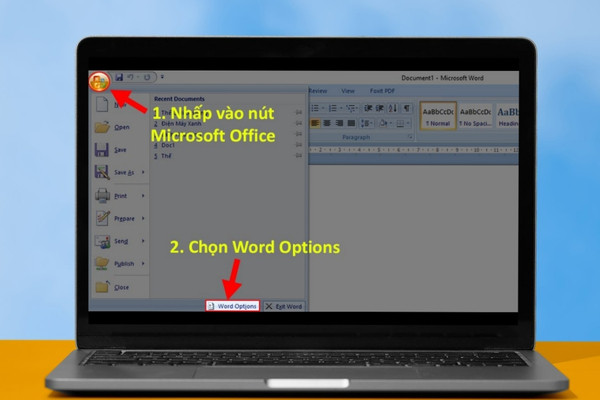600x400 pixels.
Task: Click the Word Options button
Action: pos(232,306)
